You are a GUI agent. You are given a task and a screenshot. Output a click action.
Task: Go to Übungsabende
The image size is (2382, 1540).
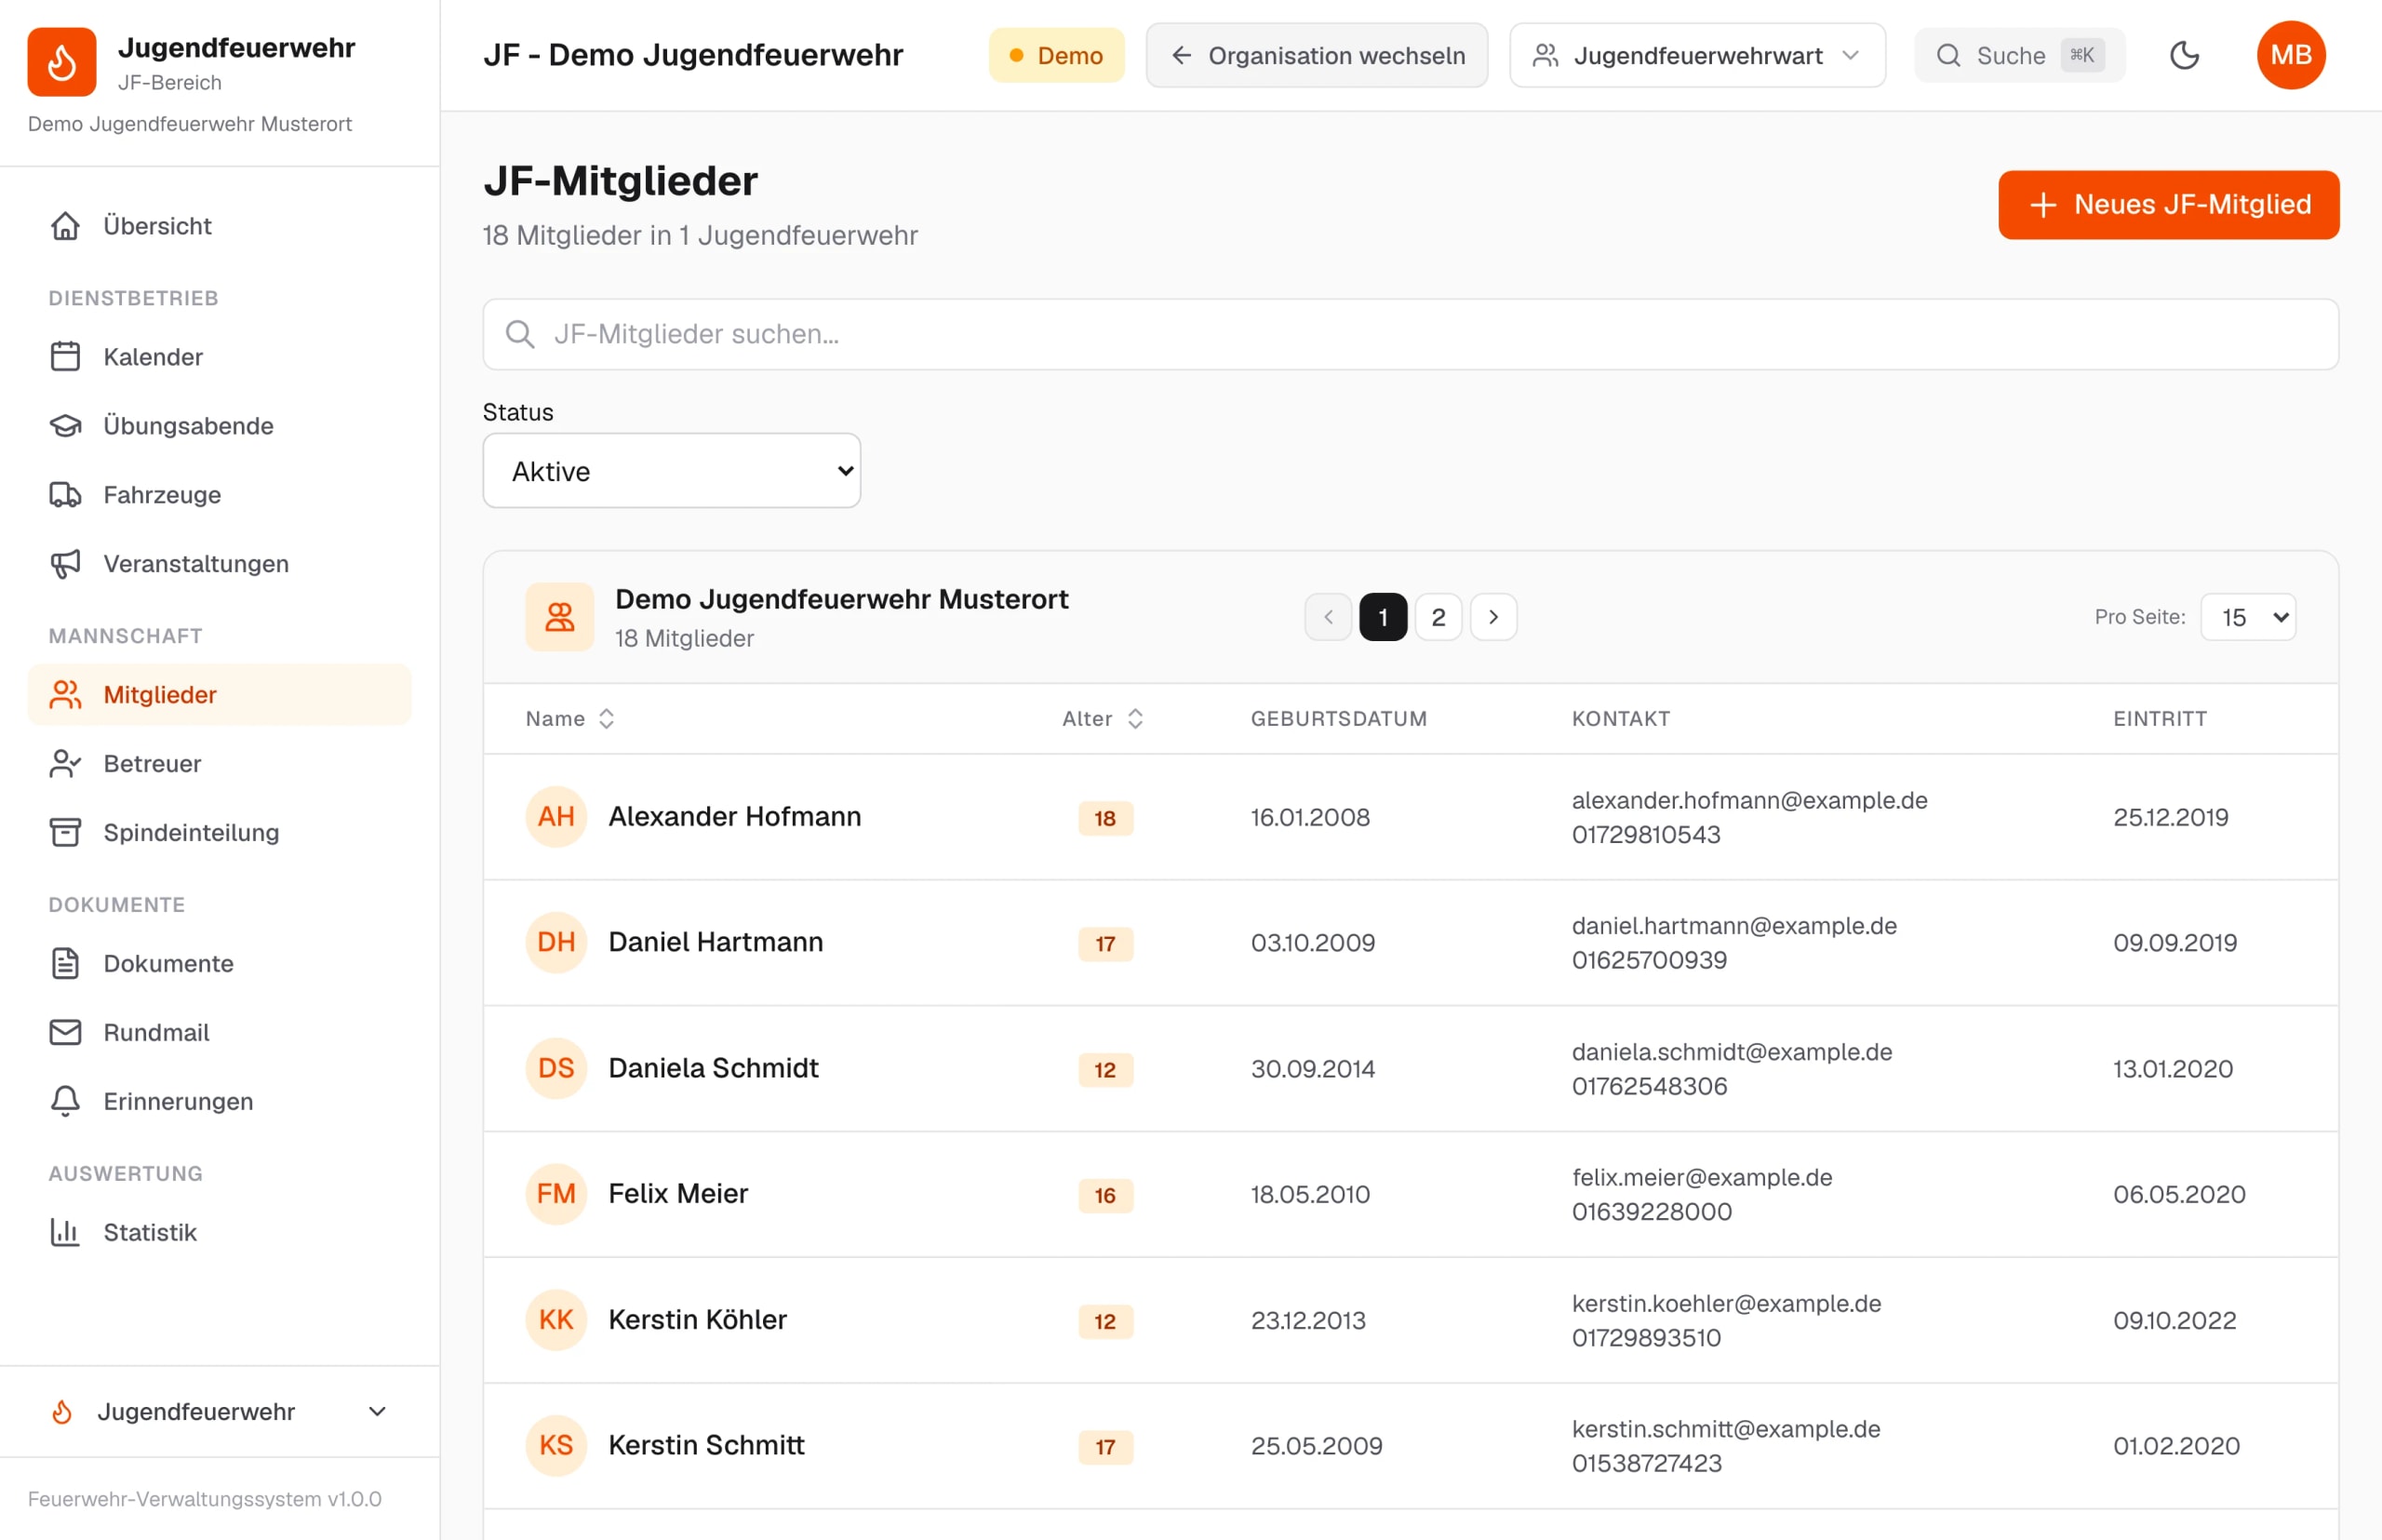219,426
